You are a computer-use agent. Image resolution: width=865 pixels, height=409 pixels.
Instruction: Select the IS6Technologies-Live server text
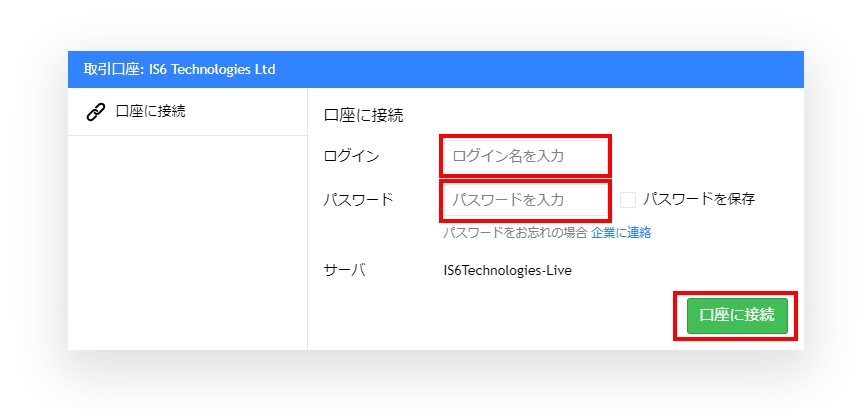(x=508, y=271)
